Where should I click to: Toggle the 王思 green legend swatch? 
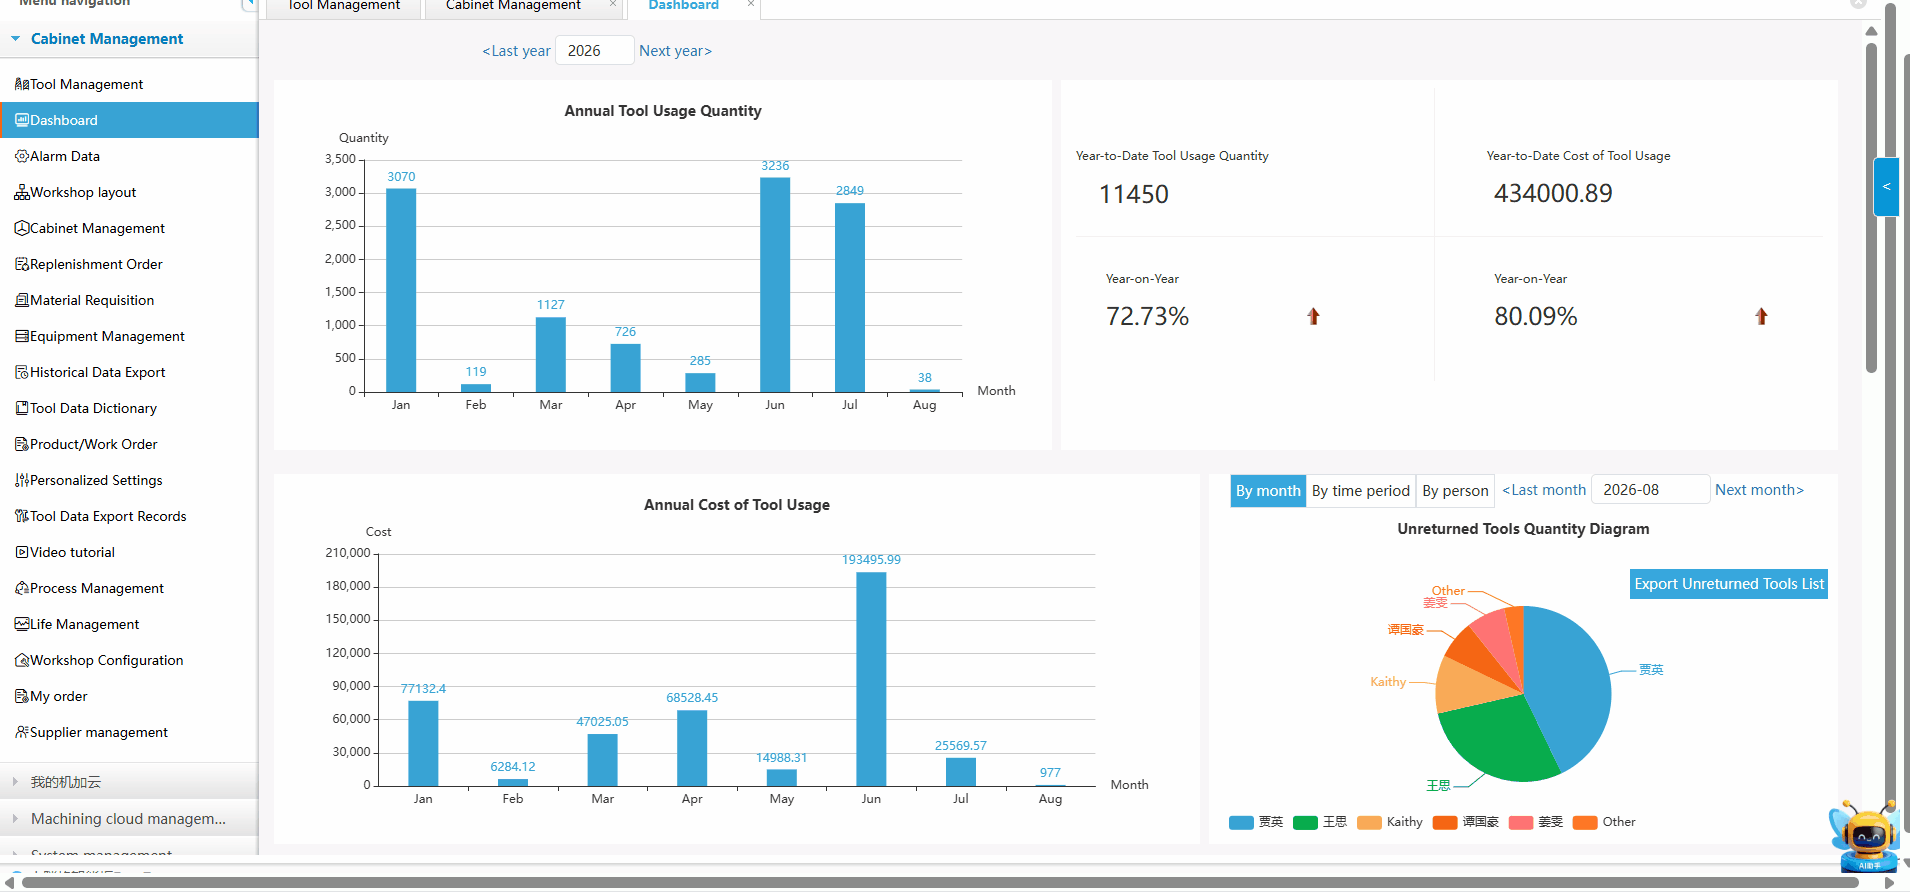pyautogui.click(x=1305, y=822)
